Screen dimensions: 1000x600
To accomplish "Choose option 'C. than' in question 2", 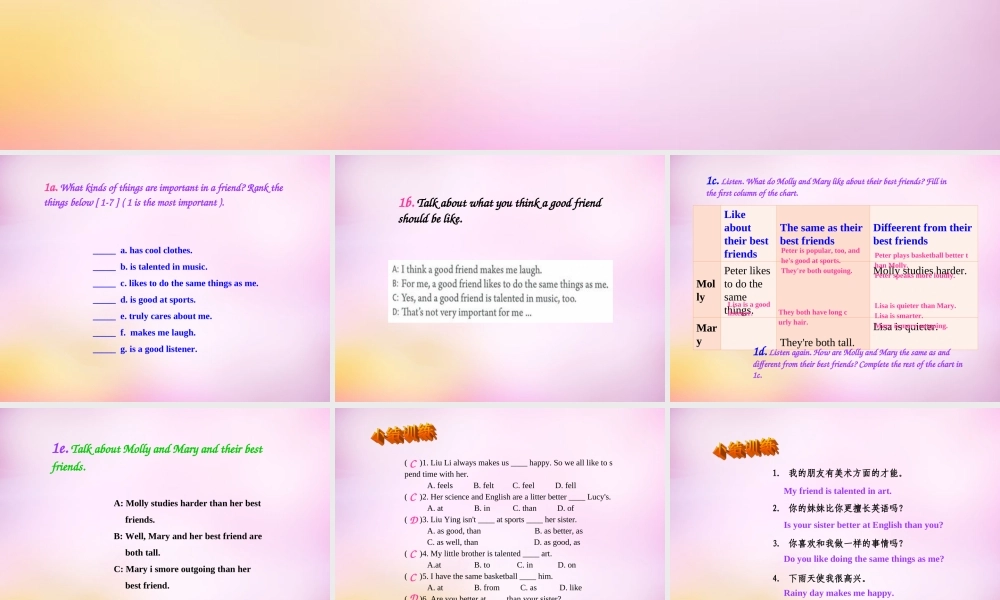I will [524, 508].
